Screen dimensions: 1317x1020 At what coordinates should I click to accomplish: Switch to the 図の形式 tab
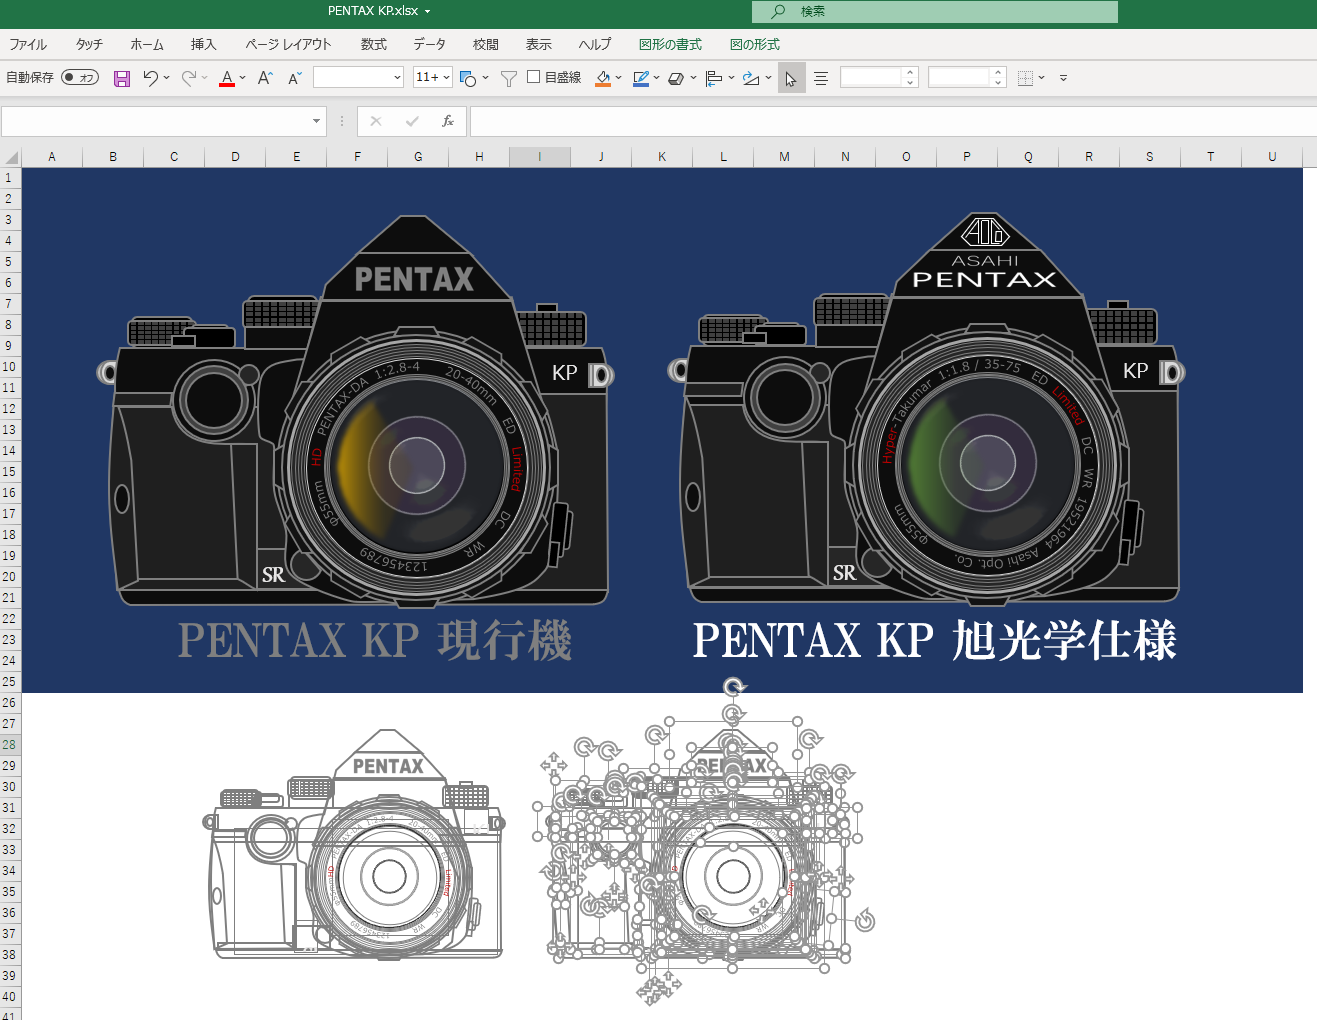click(755, 45)
